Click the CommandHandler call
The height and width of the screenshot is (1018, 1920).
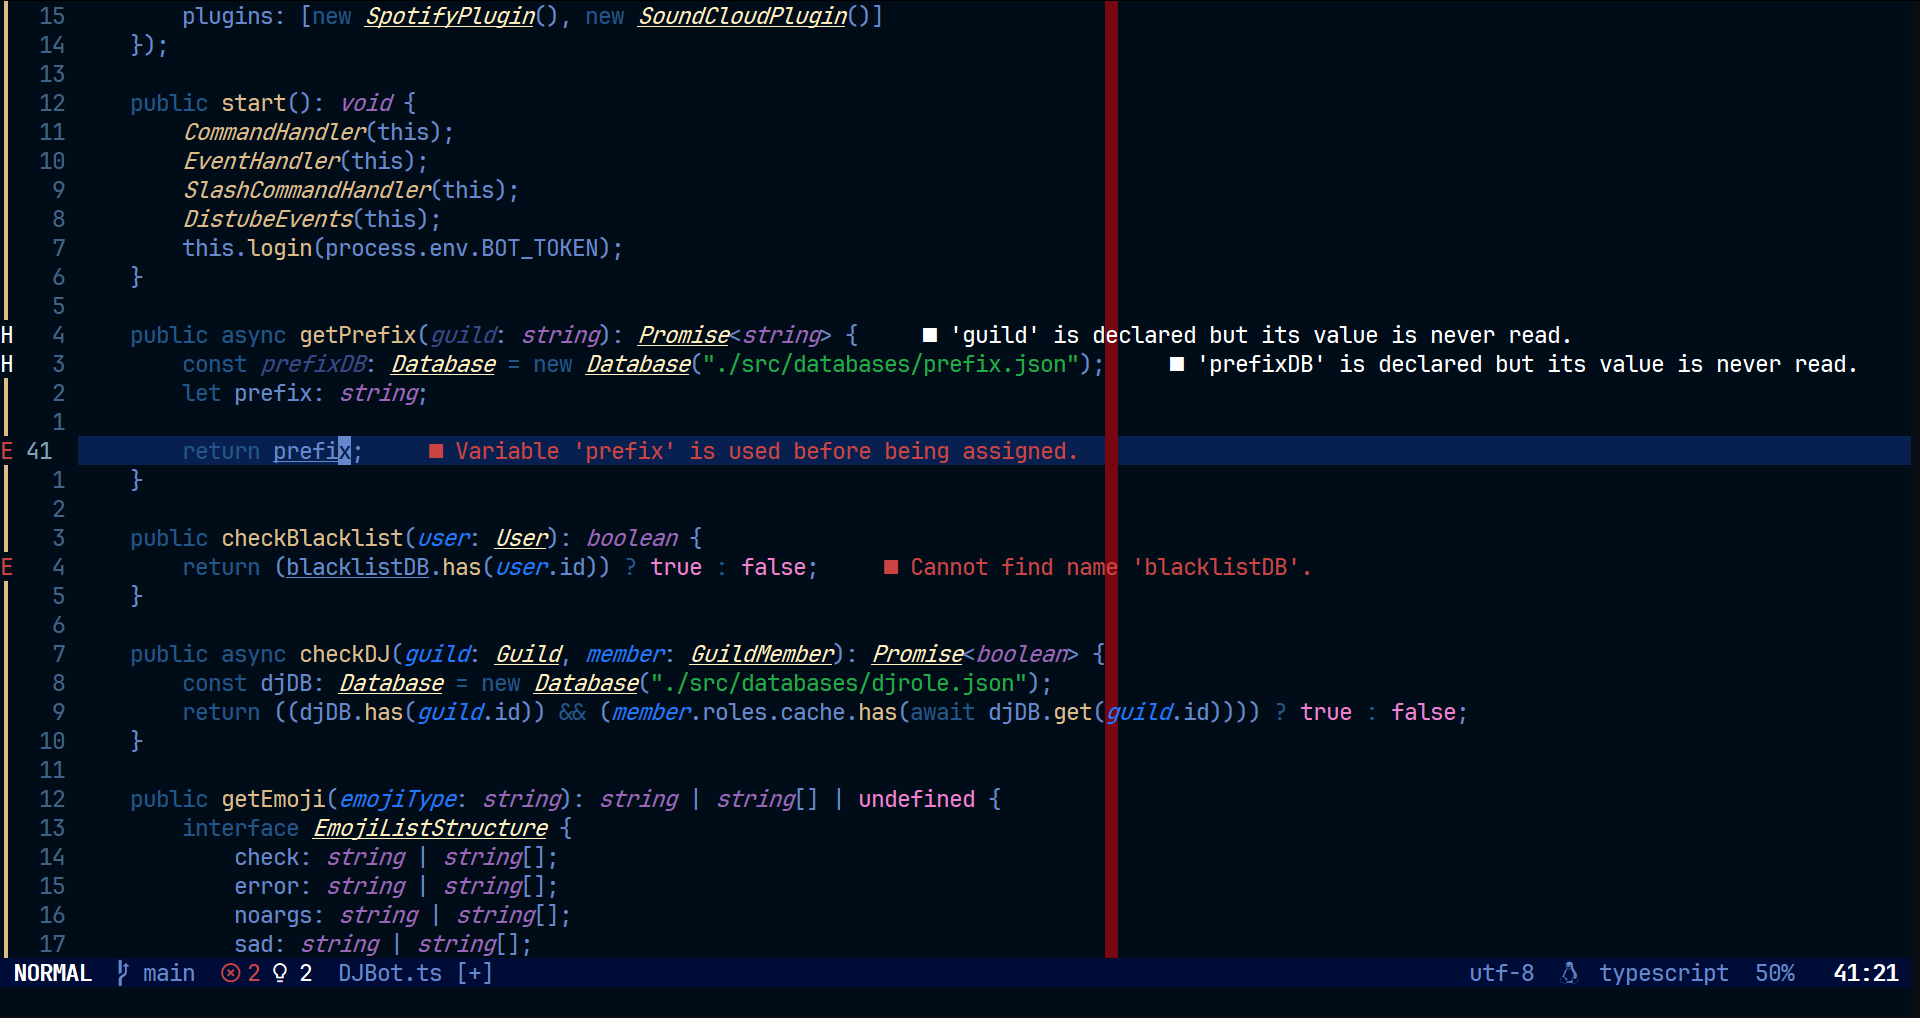[275, 132]
